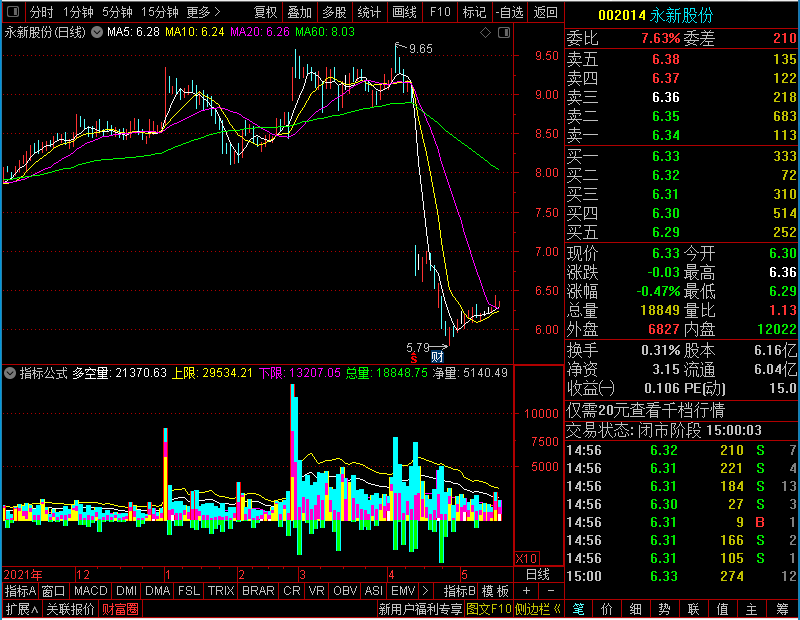This screenshot has width=800, height=620.
Task: Select the BRAR indicator
Action: tap(258, 591)
